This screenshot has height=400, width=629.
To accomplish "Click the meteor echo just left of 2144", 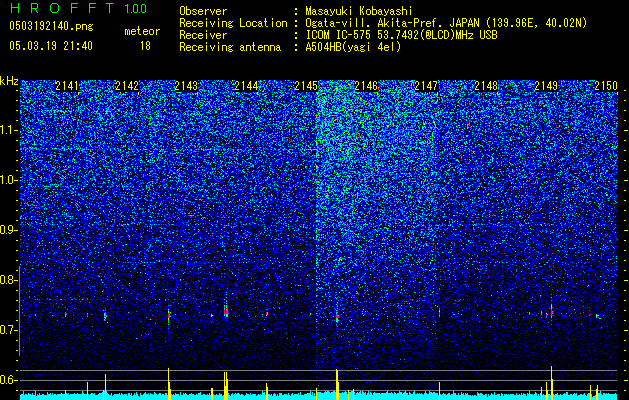I will point(226,311).
